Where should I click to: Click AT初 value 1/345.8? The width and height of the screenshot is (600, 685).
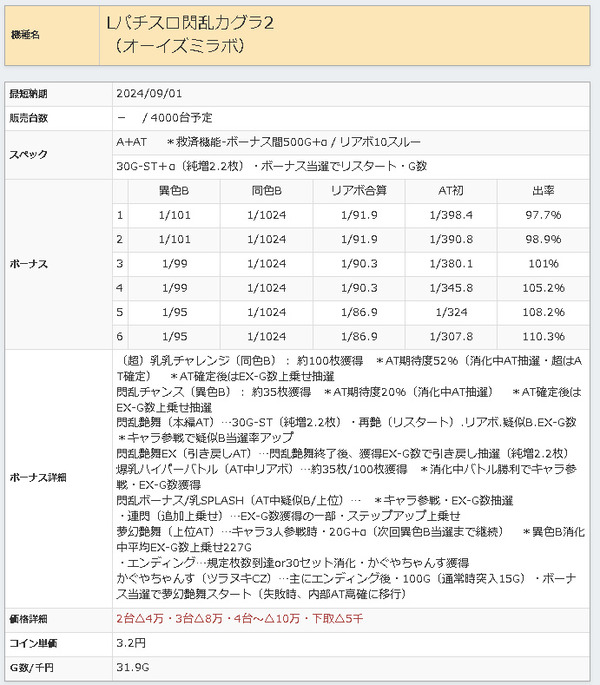pos(451,288)
